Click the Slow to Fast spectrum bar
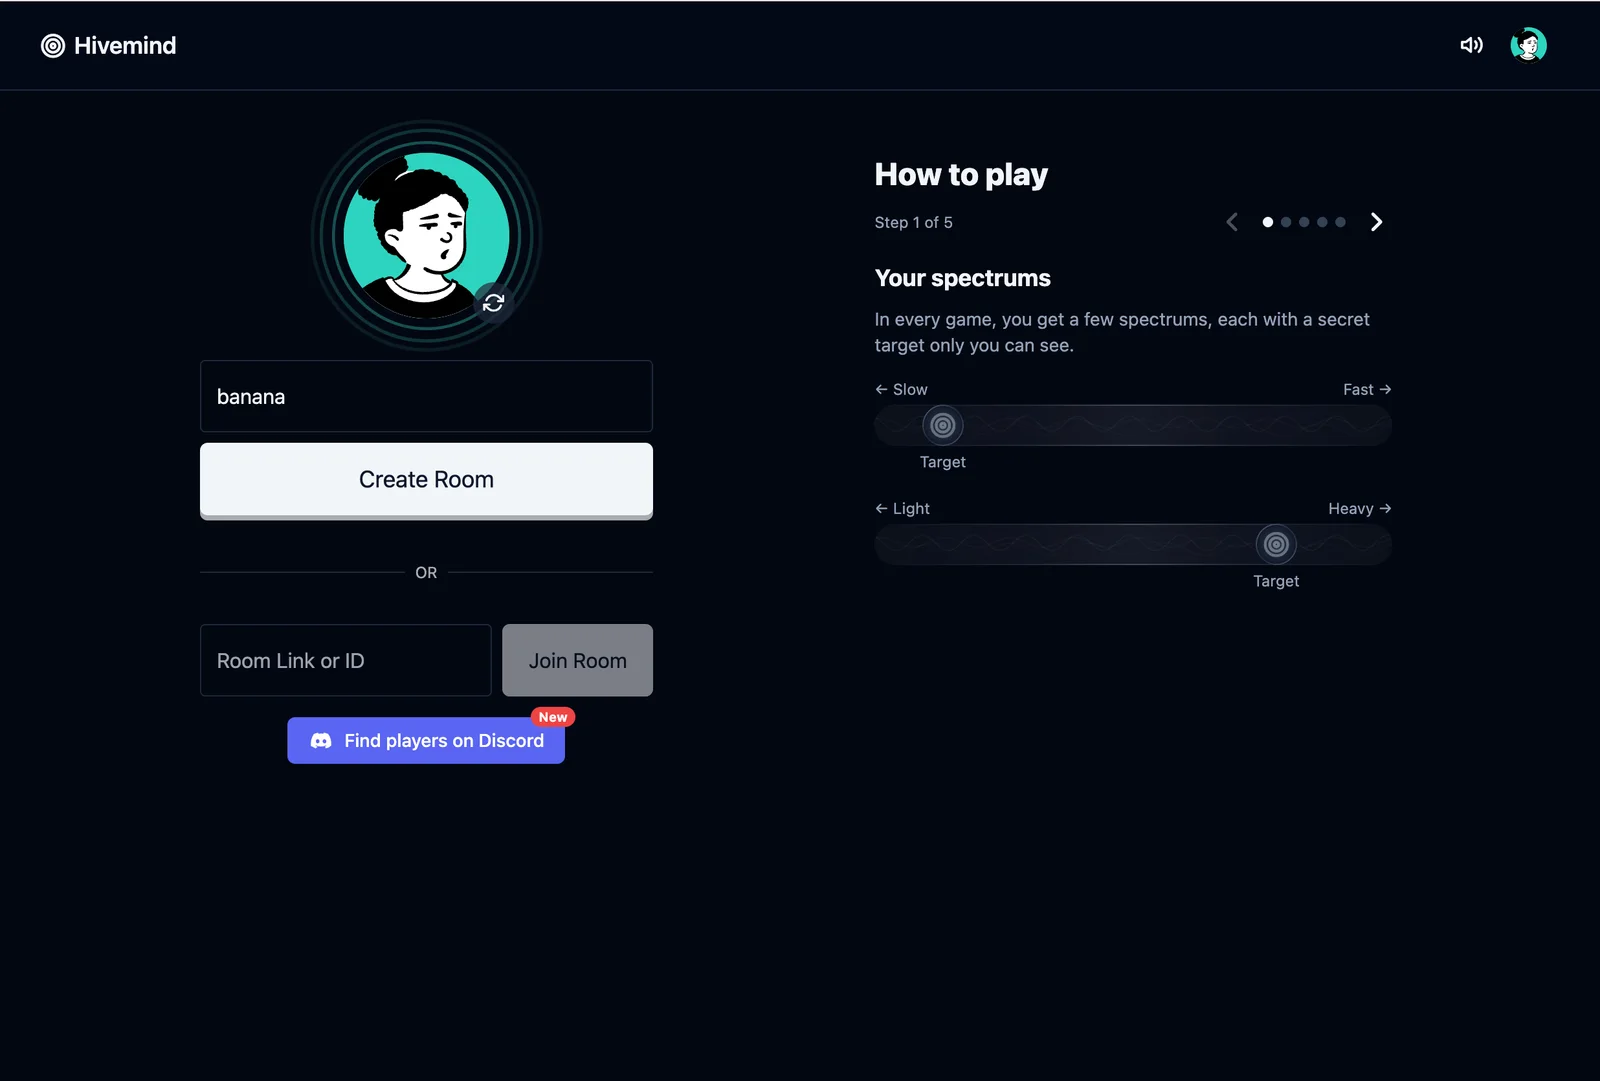Image resolution: width=1600 pixels, height=1081 pixels. (1133, 425)
